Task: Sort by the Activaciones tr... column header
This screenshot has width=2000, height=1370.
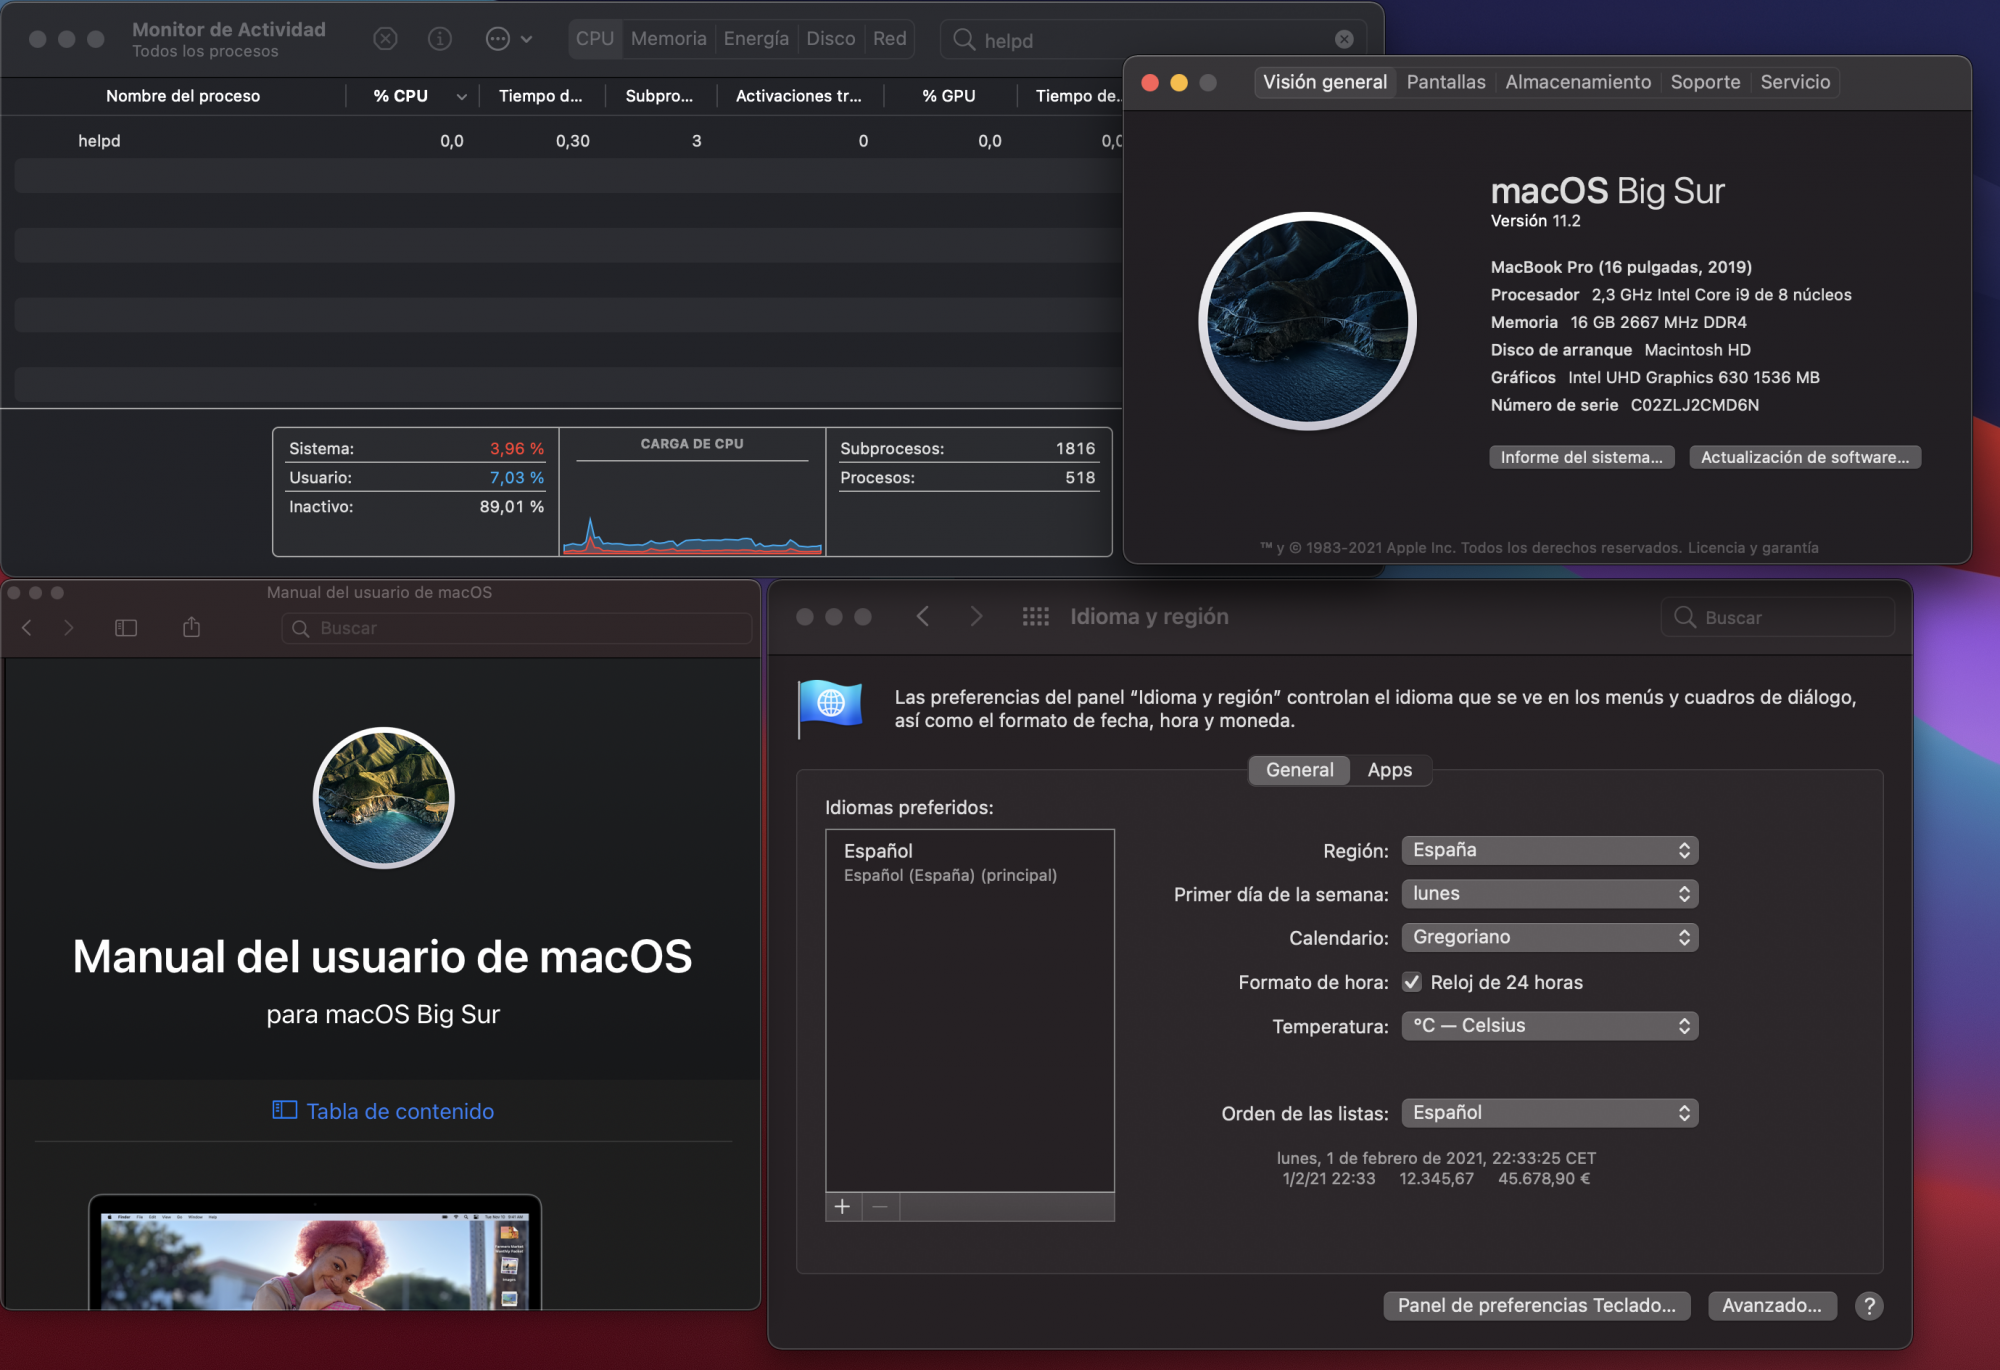Action: [x=798, y=96]
